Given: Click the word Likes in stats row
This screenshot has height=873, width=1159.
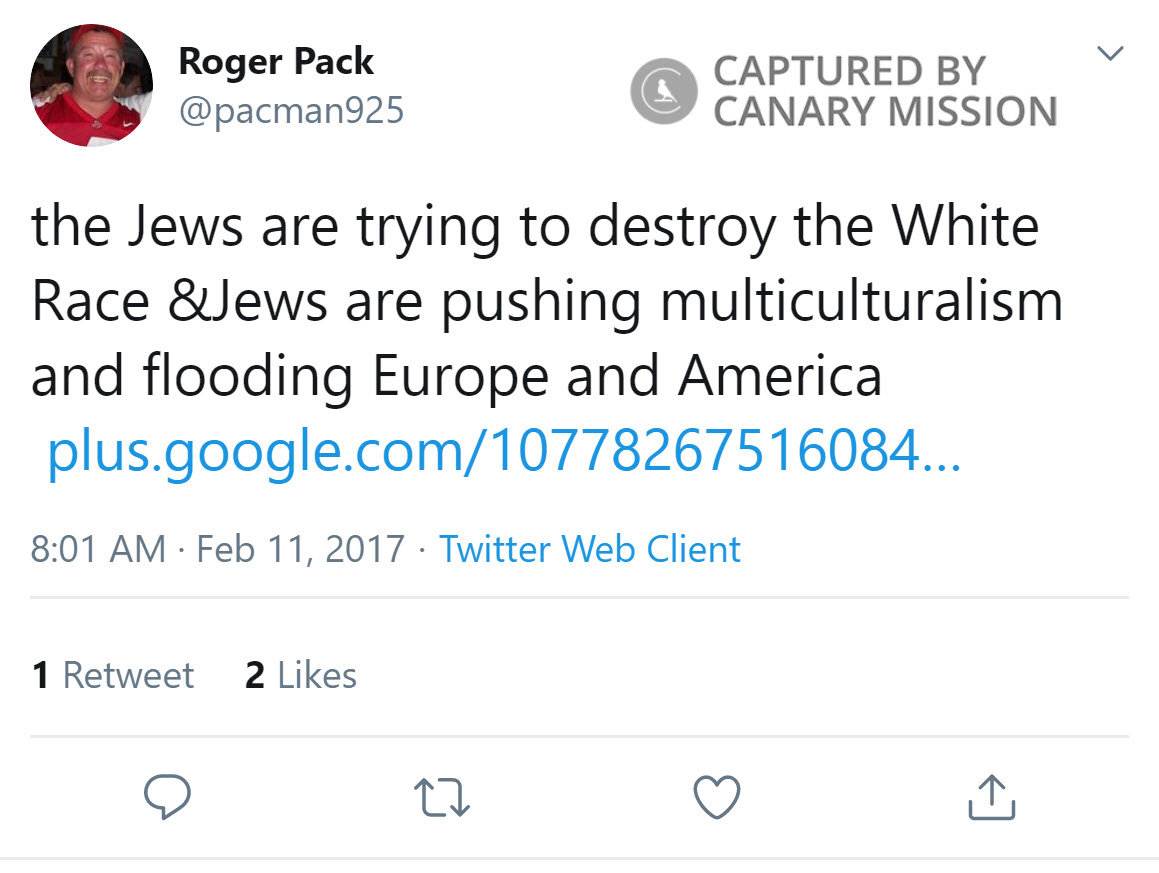Looking at the screenshot, I should point(317,675).
